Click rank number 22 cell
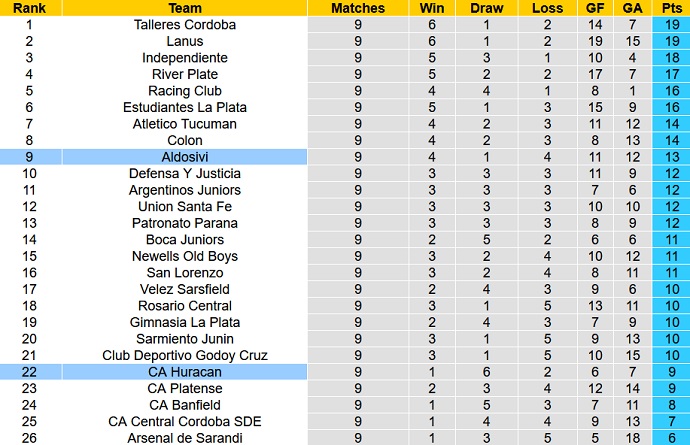Screen dimensions: 690x445 (x=29, y=372)
